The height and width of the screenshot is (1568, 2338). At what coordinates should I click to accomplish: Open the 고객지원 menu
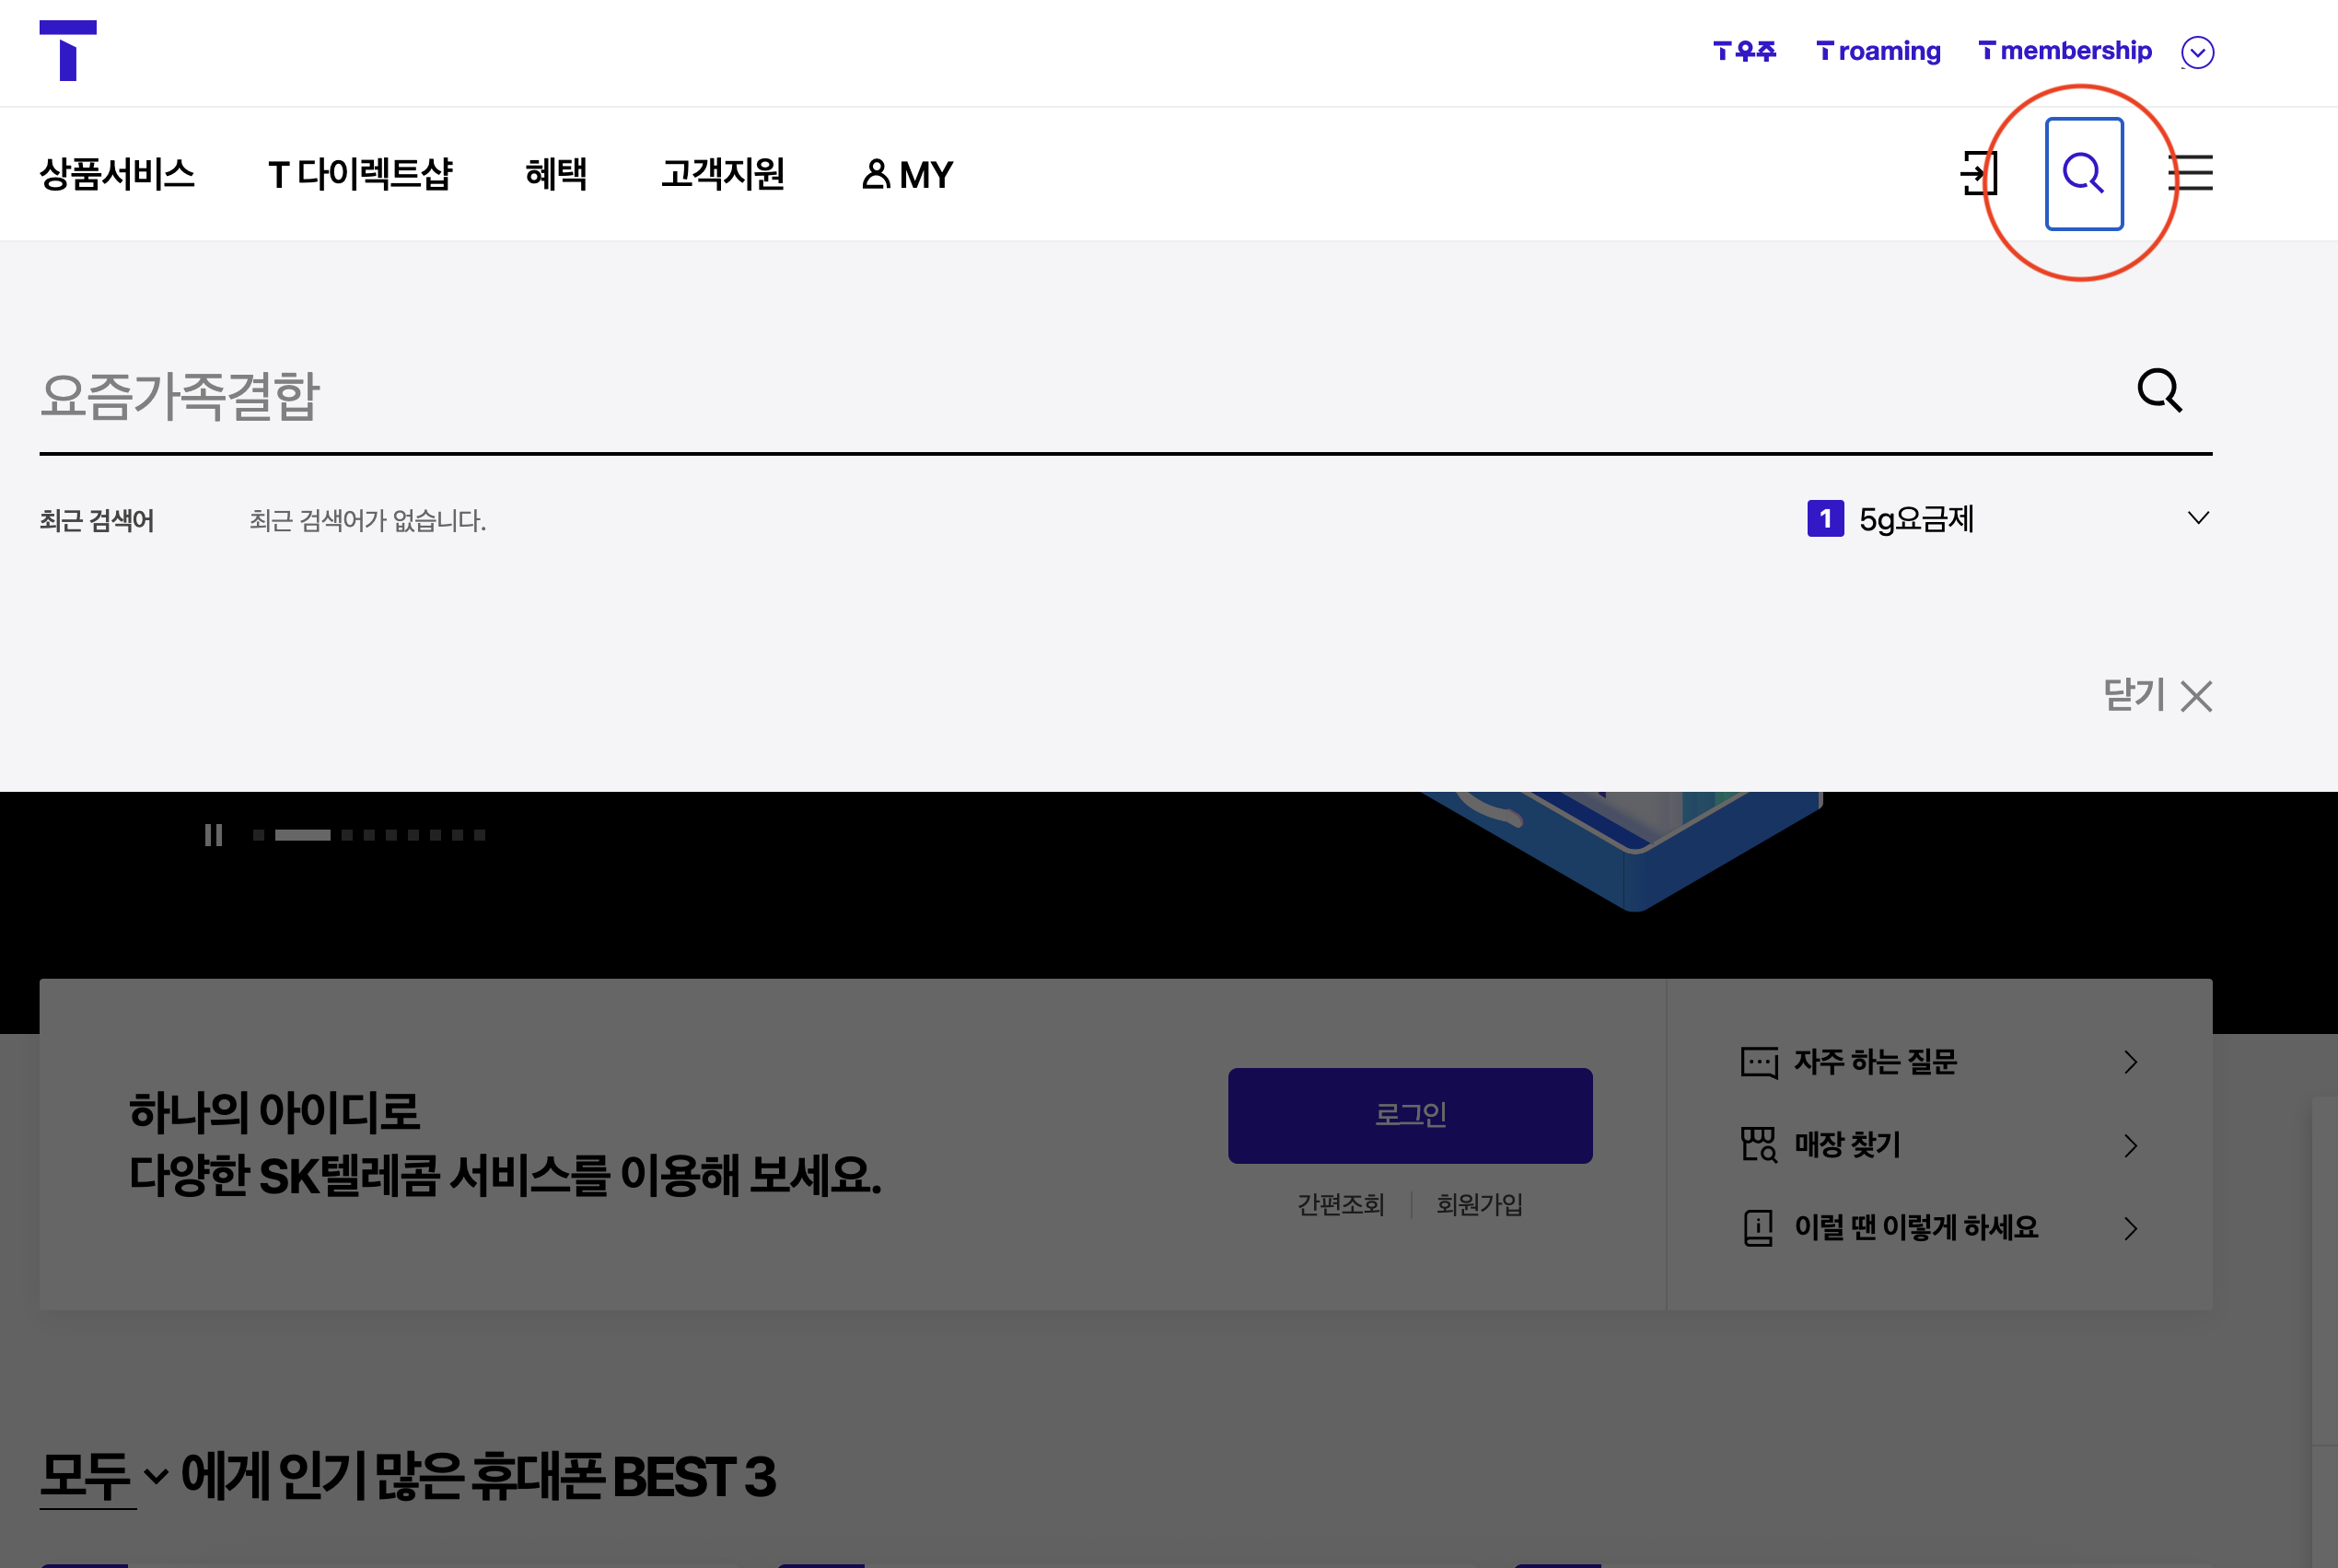point(724,174)
